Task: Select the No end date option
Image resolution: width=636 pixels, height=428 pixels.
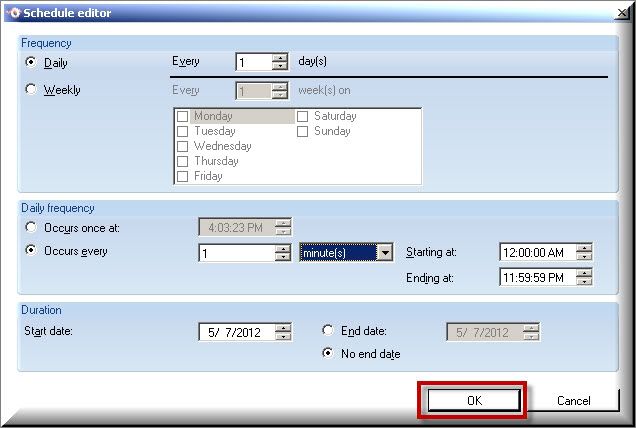Action: tap(328, 353)
